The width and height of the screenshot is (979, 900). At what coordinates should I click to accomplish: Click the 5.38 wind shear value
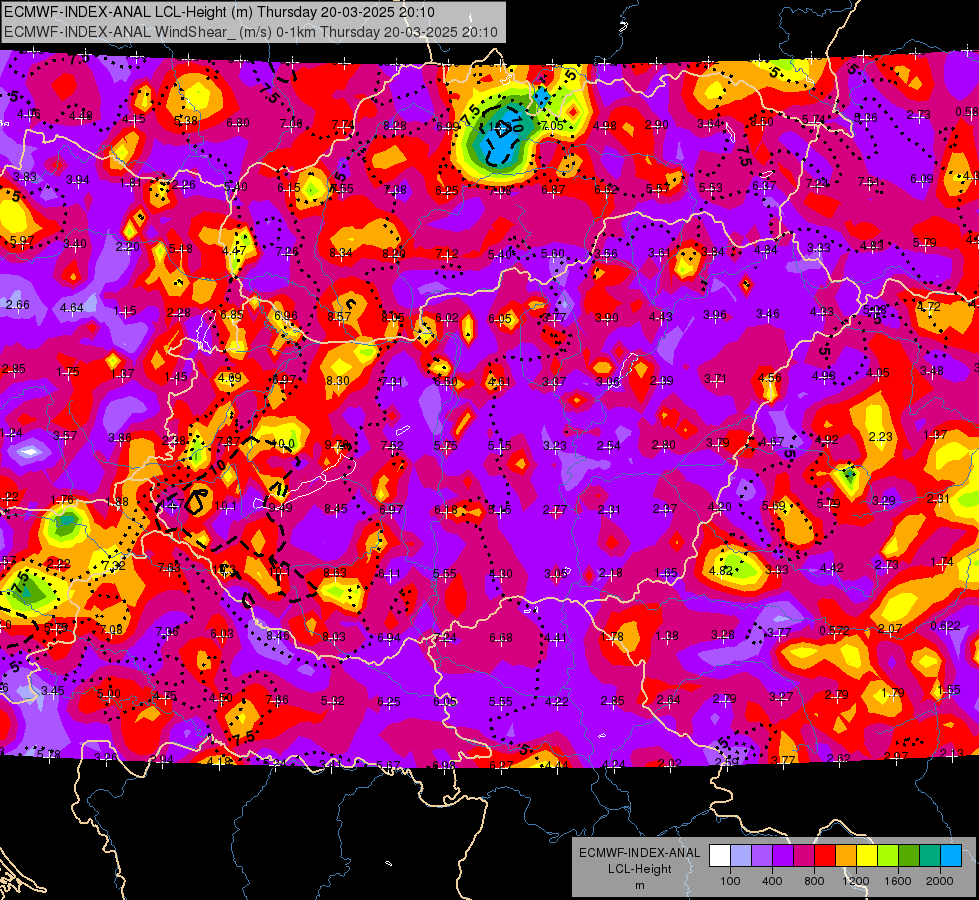(186, 121)
